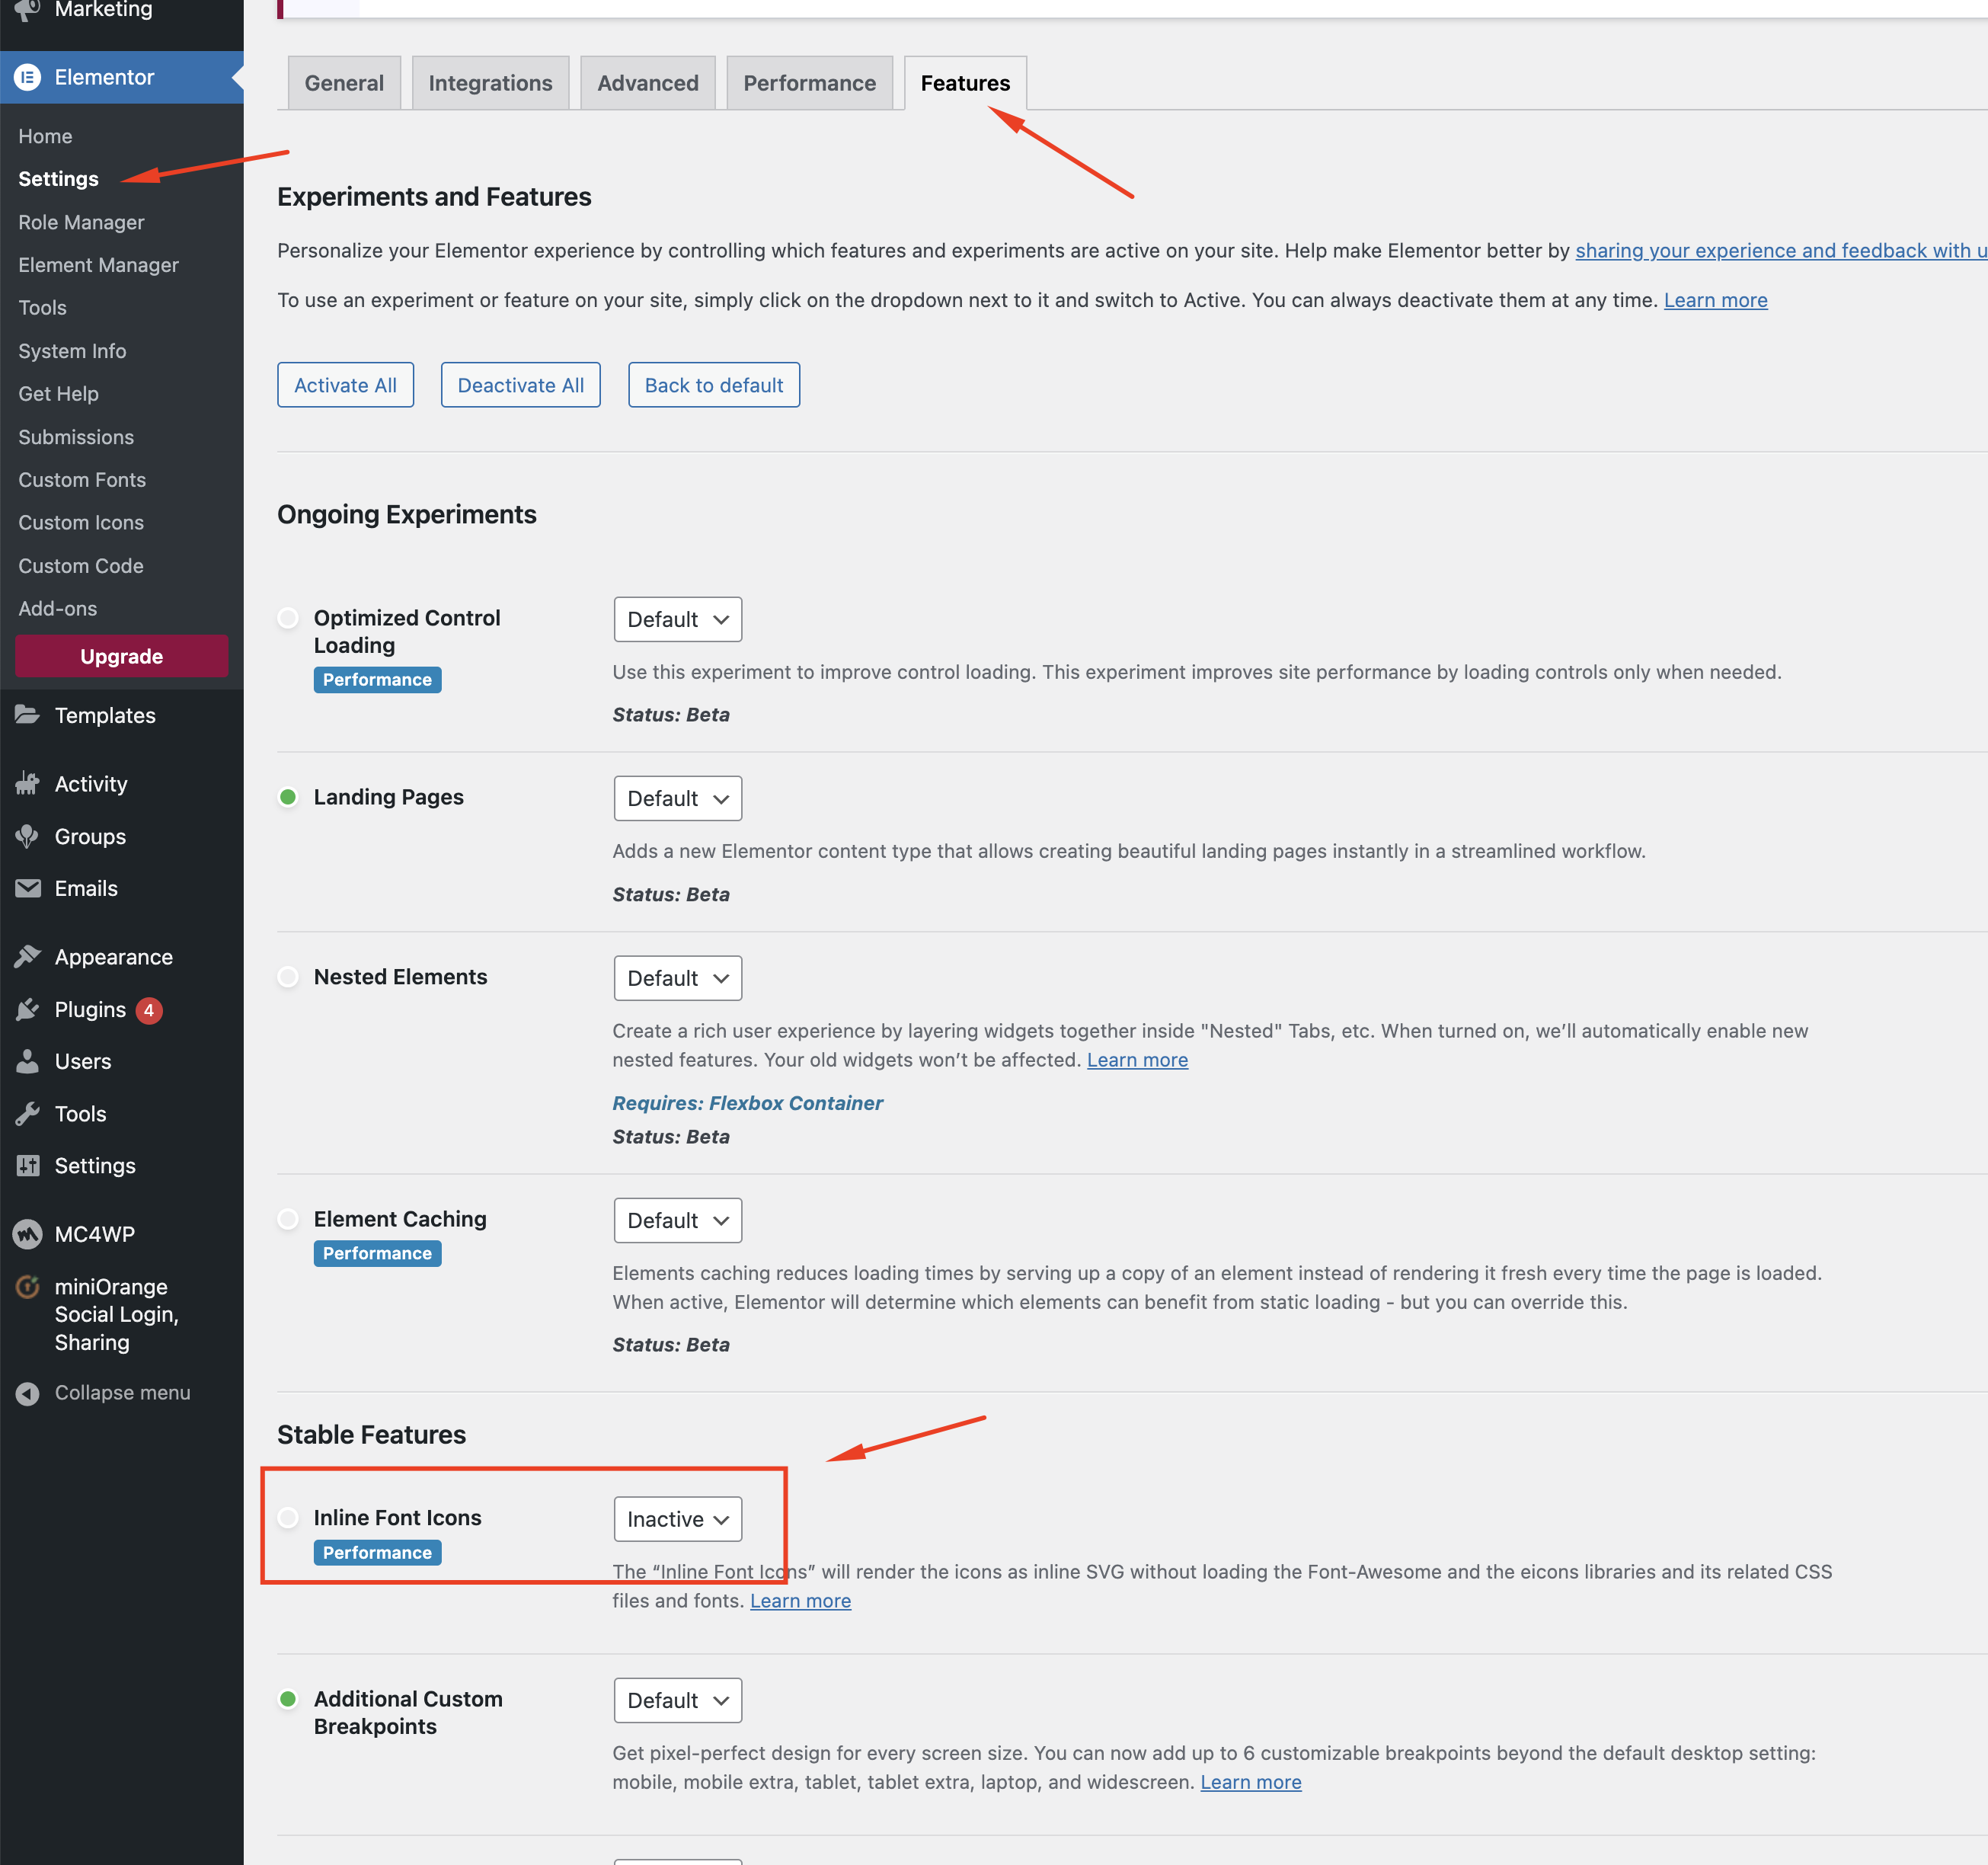
Task: Open Elementor top-level menu item
Action: click(x=122, y=77)
